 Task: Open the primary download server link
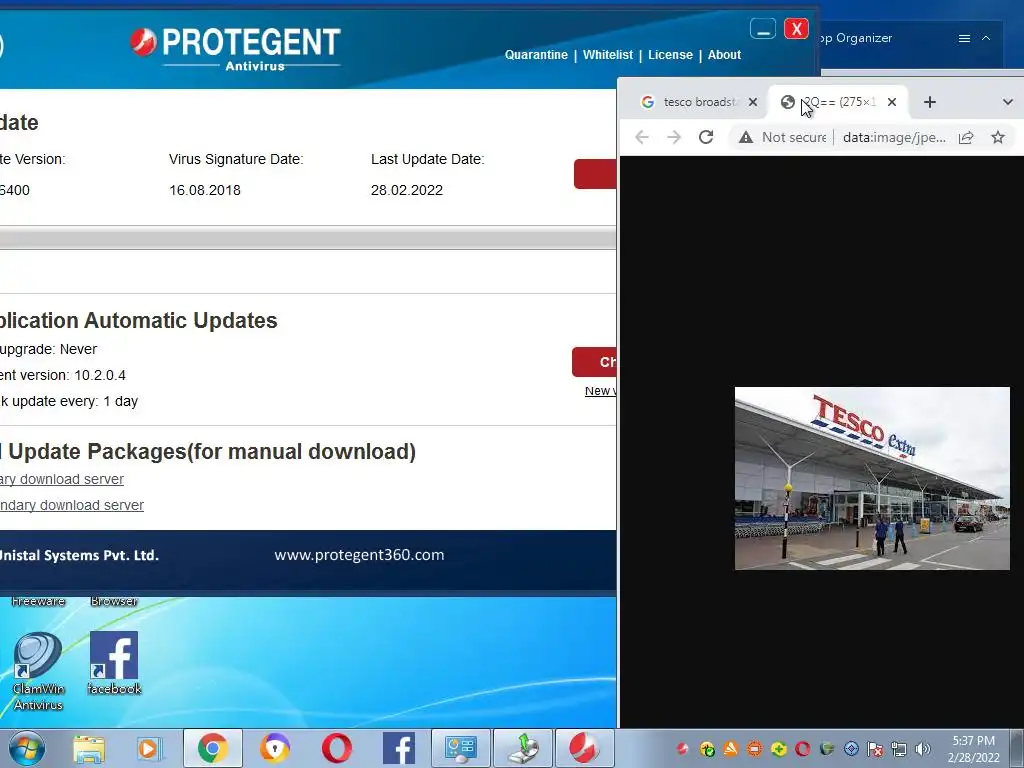61,479
